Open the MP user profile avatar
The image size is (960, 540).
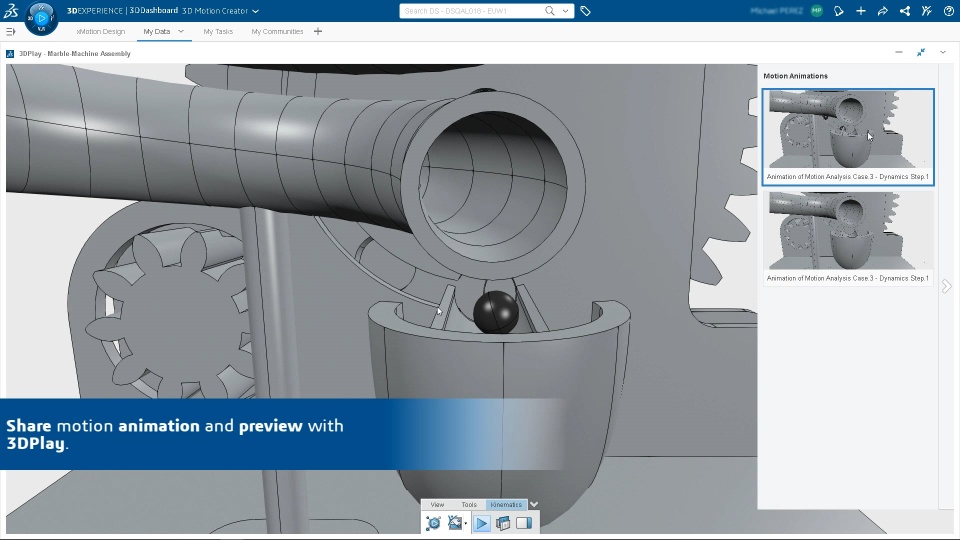tap(817, 10)
